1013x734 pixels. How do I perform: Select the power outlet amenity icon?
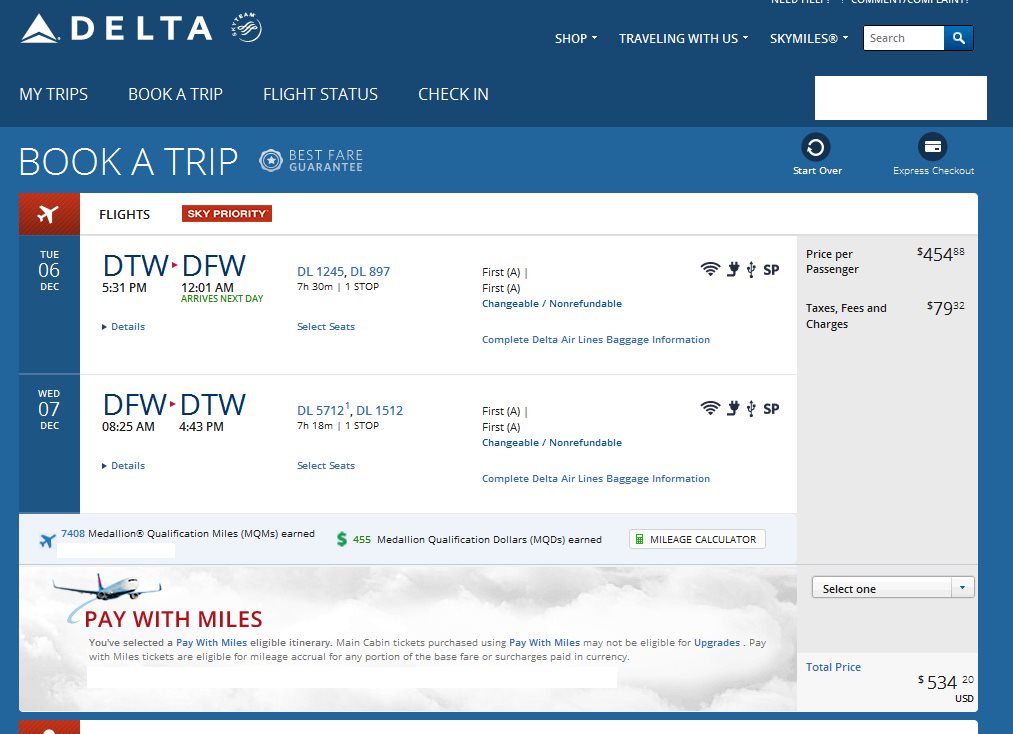point(733,269)
